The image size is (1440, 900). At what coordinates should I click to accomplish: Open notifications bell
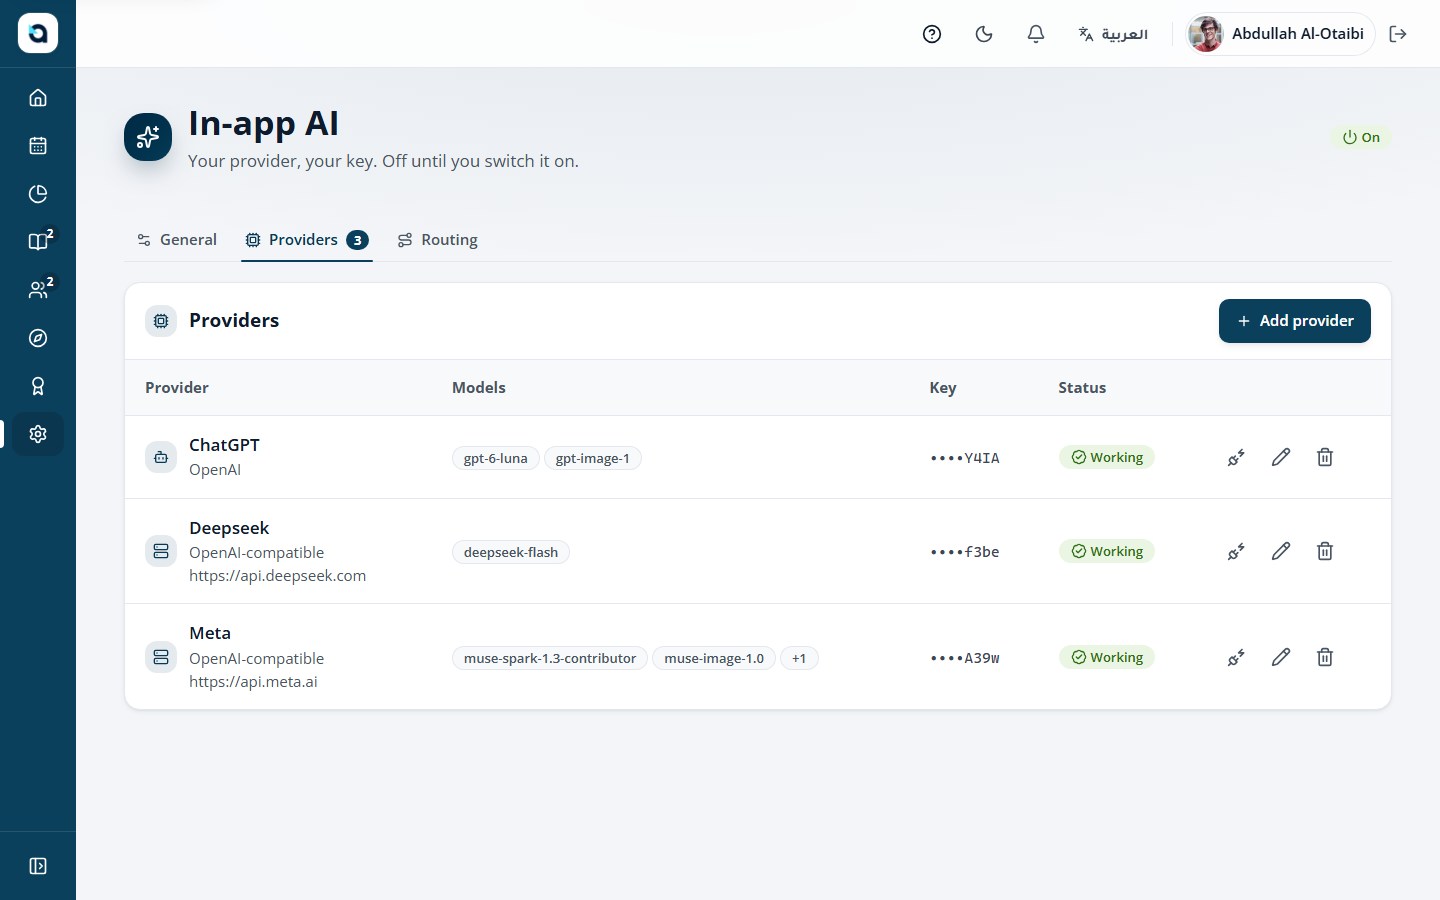(x=1036, y=34)
